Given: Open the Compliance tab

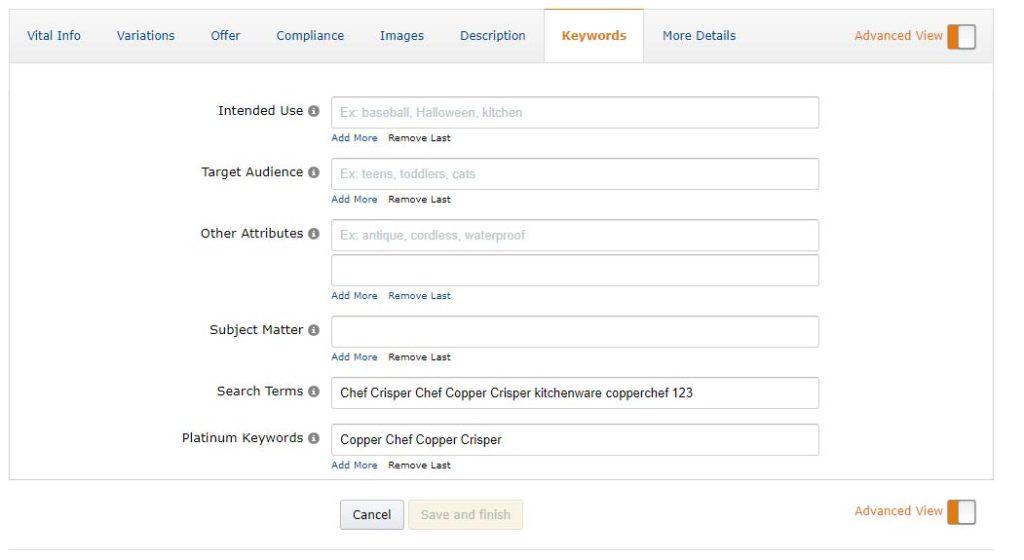Looking at the screenshot, I should pos(310,36).
